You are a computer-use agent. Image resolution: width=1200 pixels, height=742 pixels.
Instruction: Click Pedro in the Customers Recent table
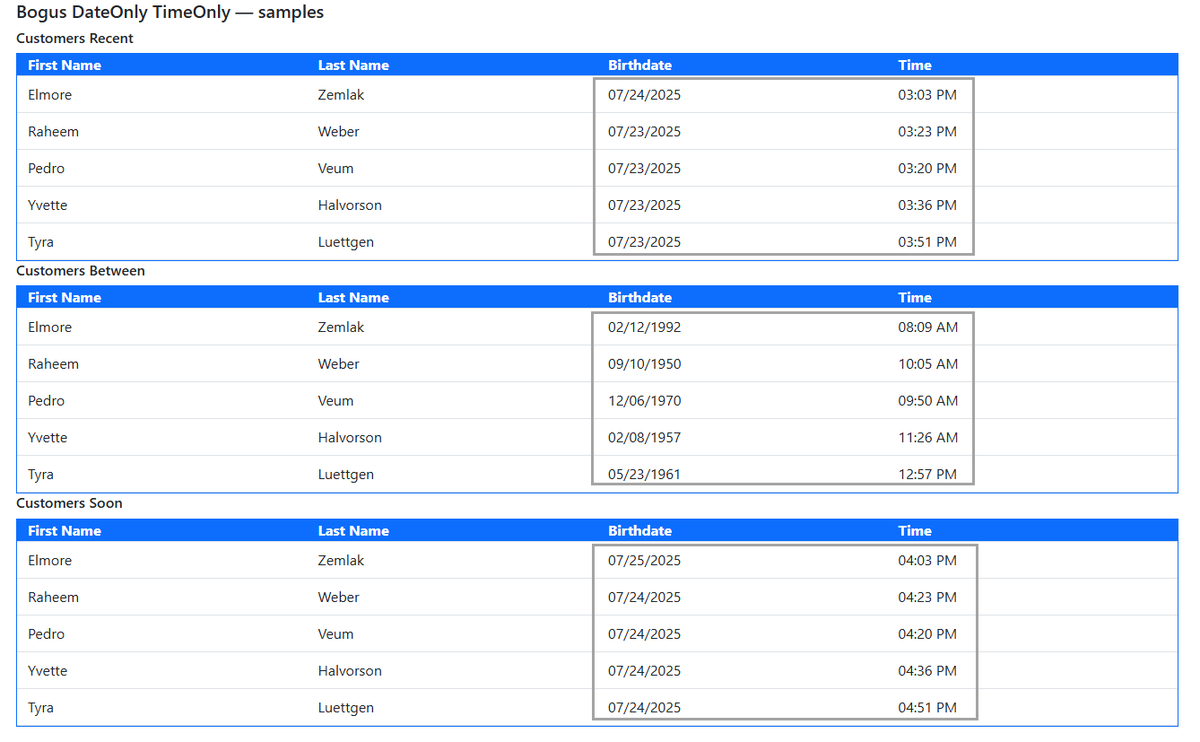[46, 168]
